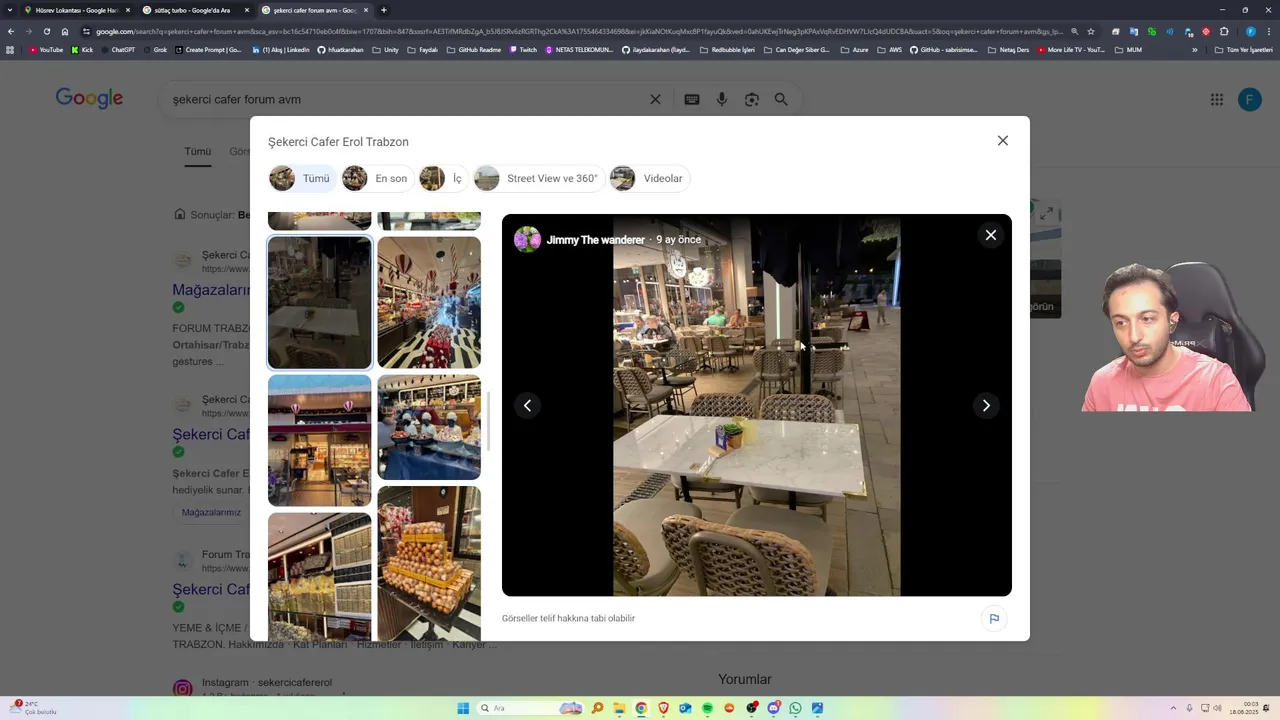Select the Street View ve 360° filter
The width and height of the screenshot is (1280, 720).
tap(538, 179)
